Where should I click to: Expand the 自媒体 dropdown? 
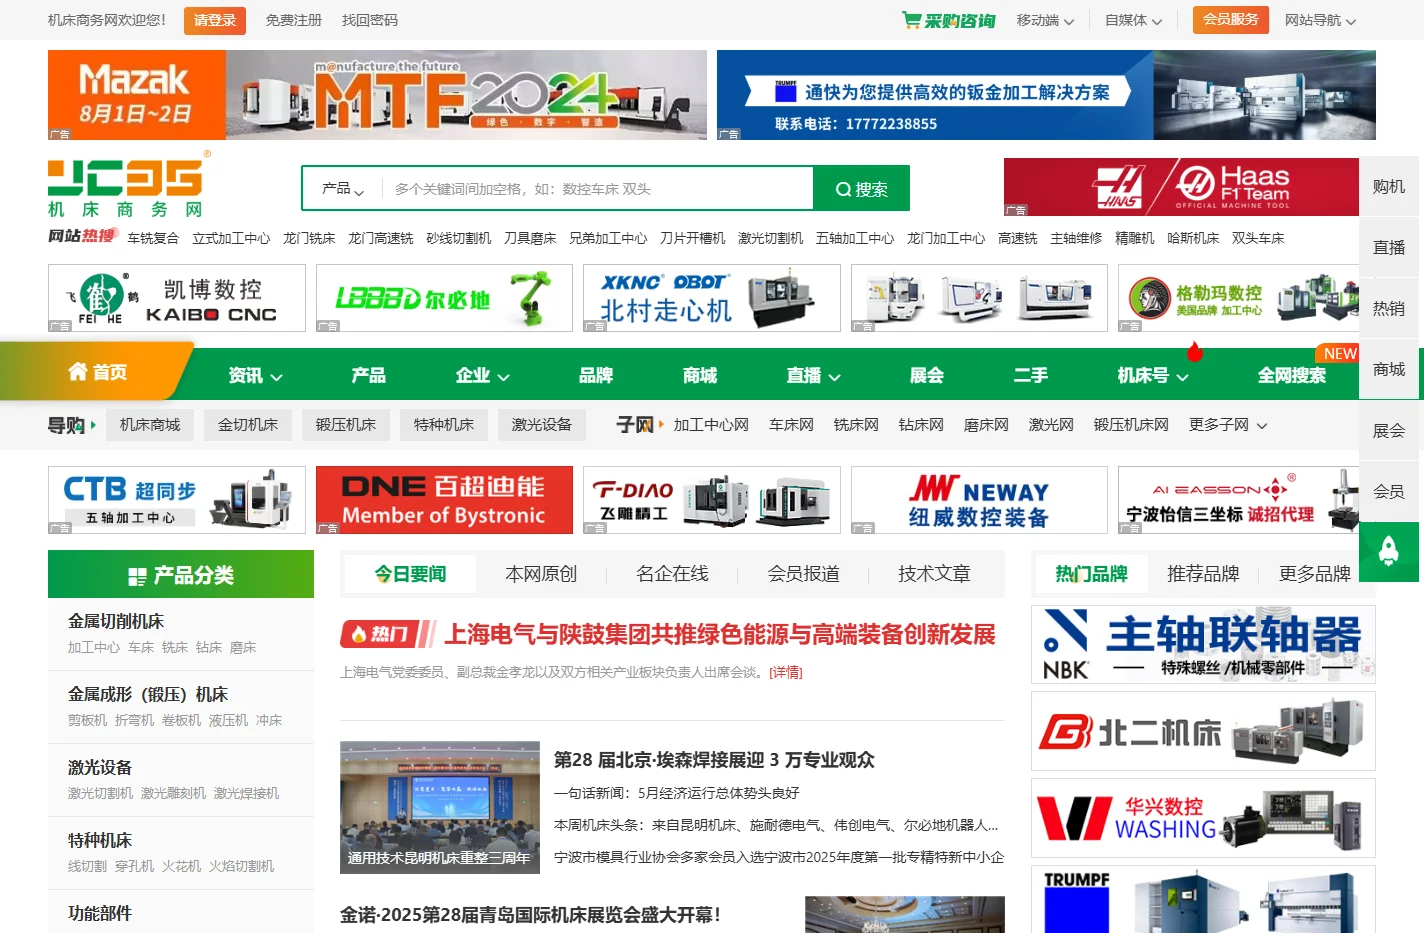[x=1133, y=20]
